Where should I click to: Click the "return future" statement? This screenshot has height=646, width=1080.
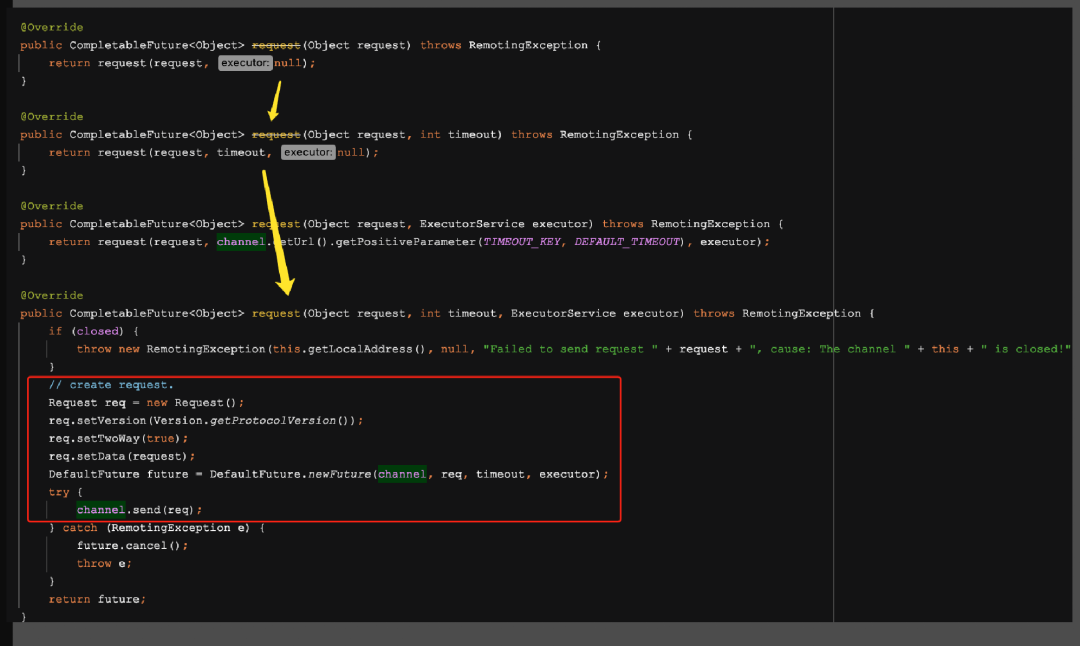pos(96,599)
